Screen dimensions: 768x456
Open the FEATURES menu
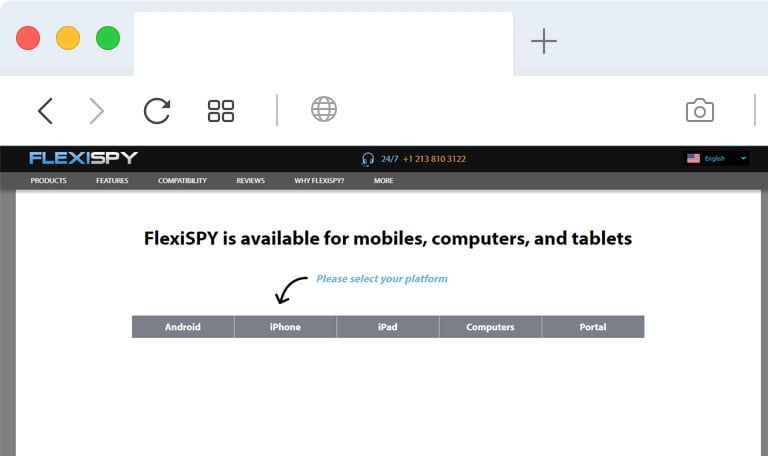pos(112,181)
